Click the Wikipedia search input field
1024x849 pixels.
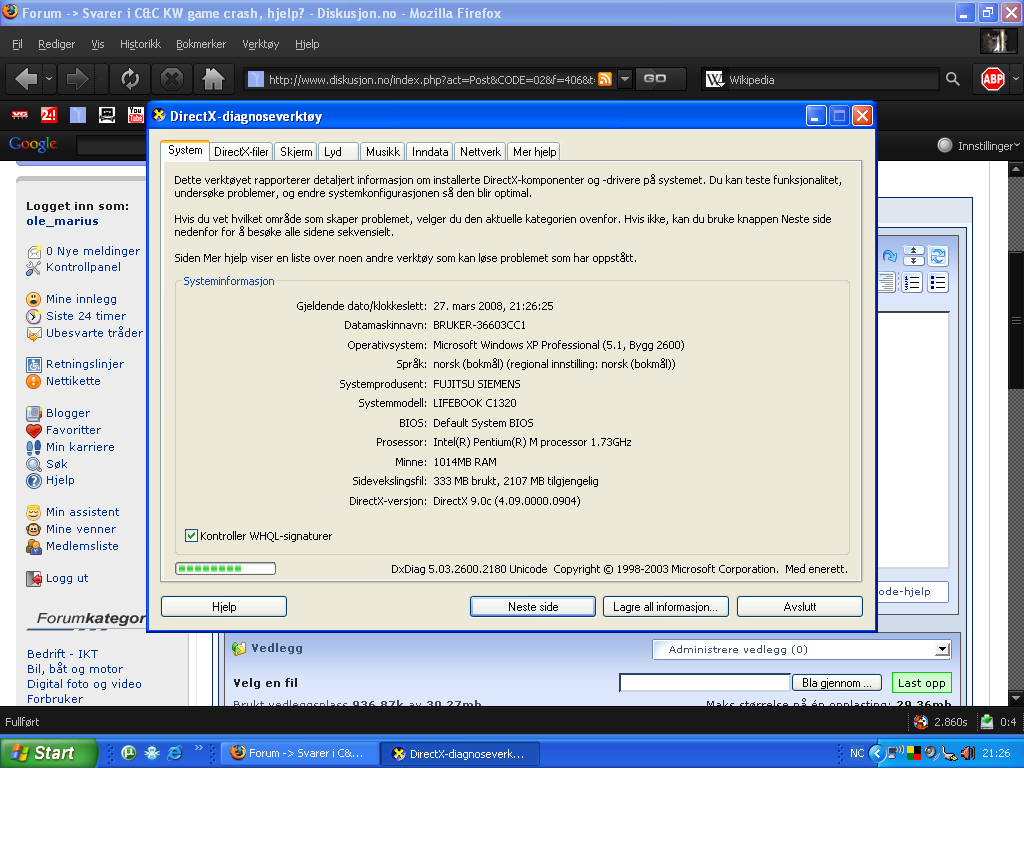coord(833,80)
